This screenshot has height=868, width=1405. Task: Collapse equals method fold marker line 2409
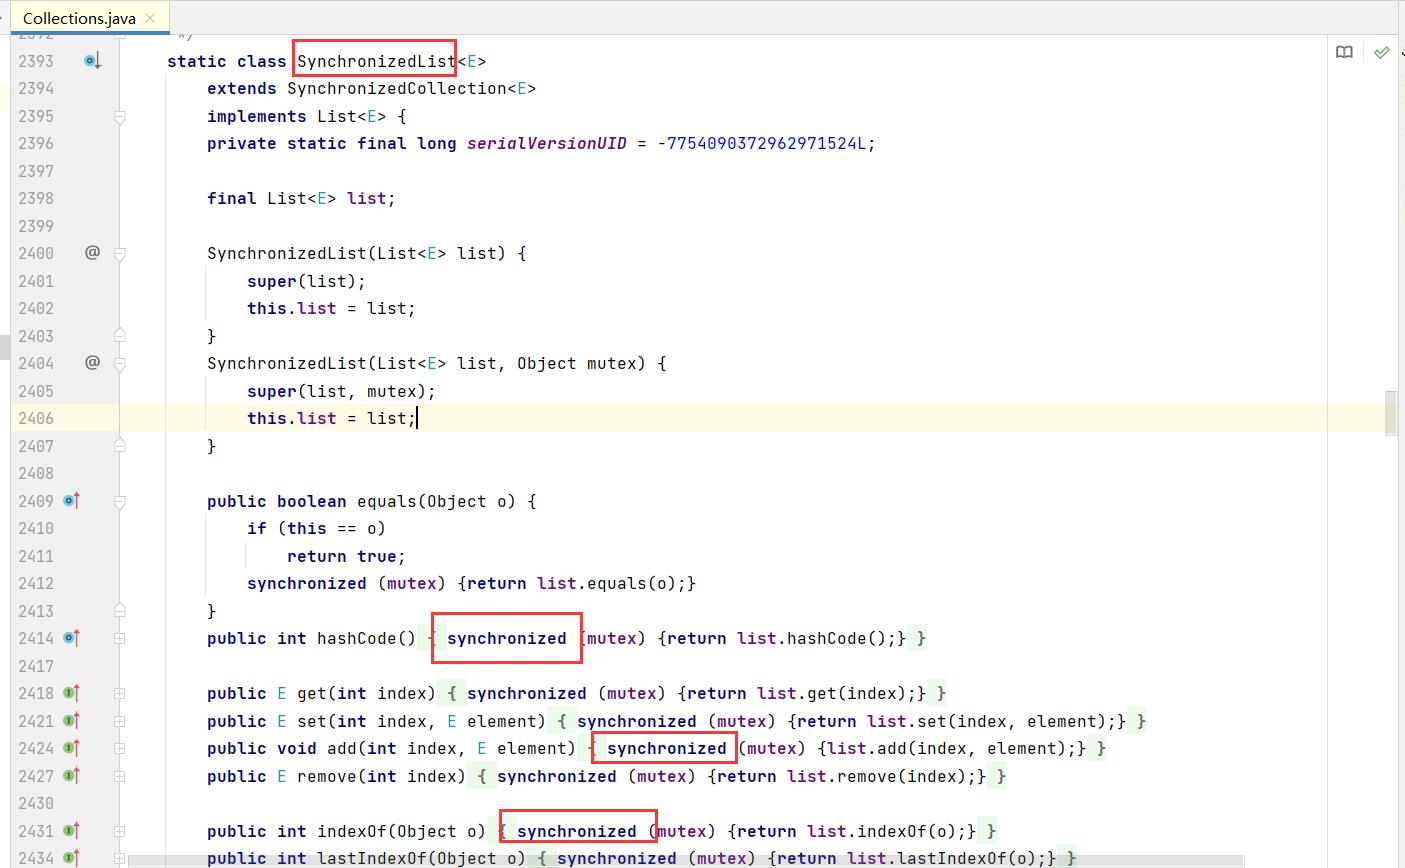click(119, 502)
